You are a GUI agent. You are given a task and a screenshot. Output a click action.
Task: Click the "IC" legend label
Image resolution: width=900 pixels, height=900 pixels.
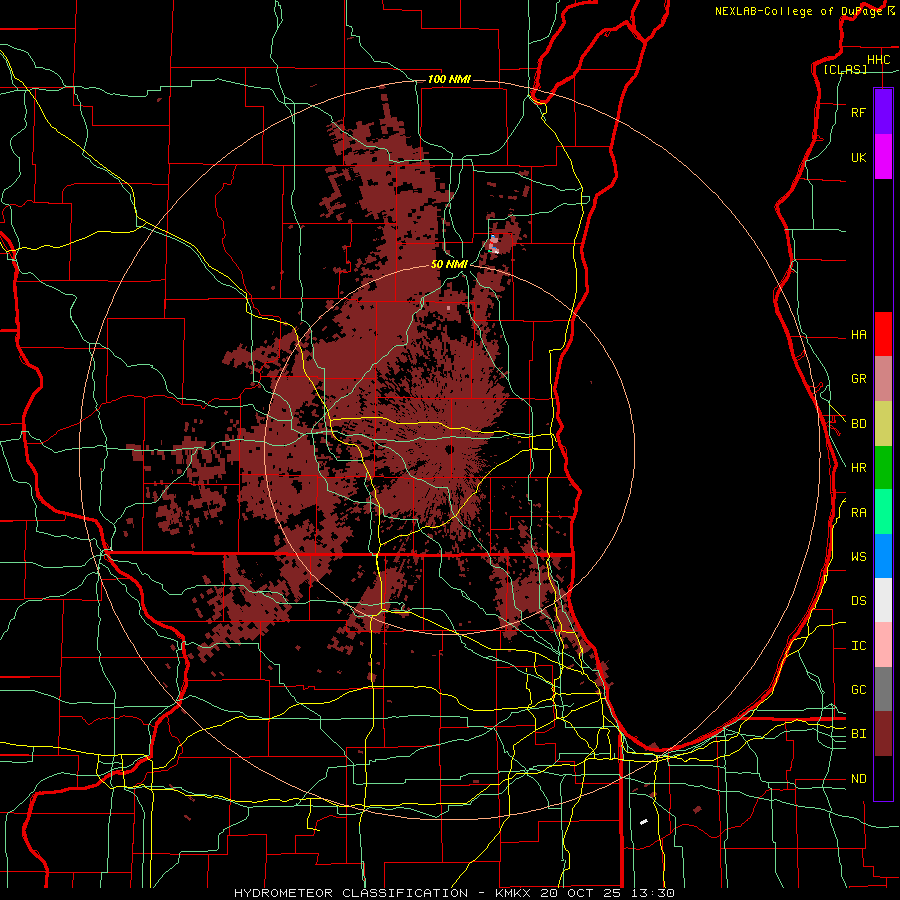[858, 646]
